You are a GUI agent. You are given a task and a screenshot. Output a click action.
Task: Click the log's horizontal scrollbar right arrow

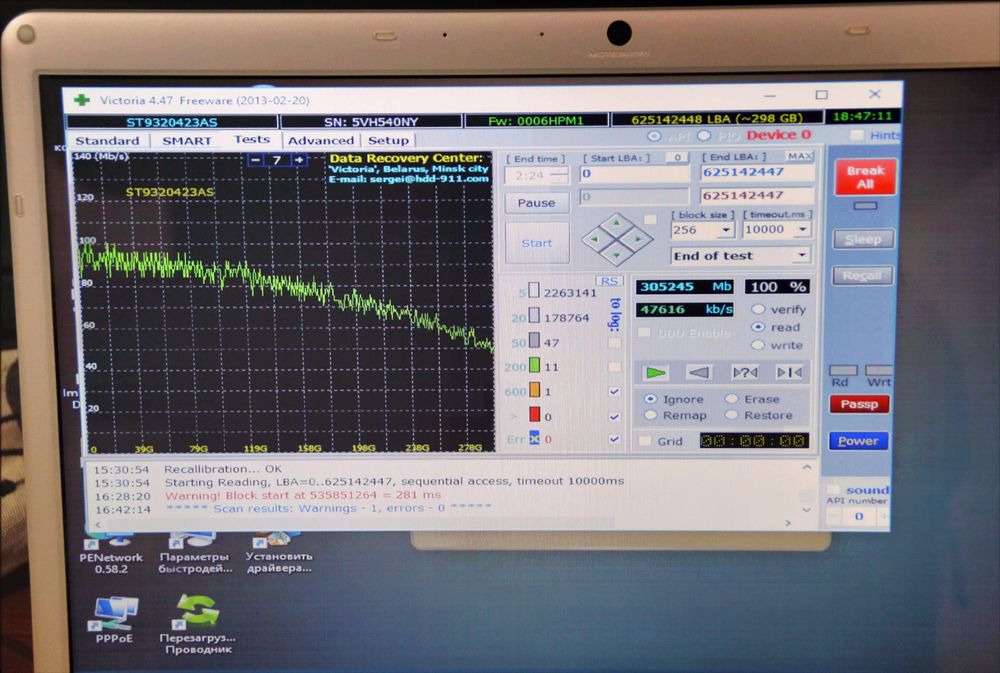[788, 523]
